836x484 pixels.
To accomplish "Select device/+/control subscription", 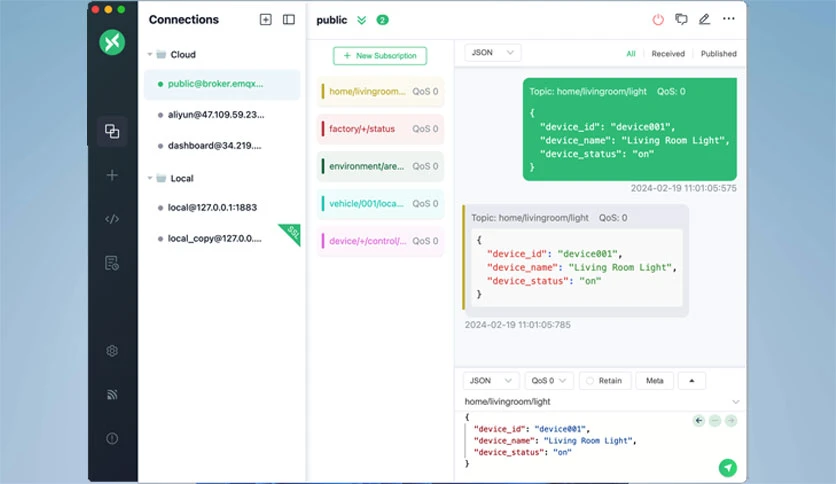I will pos(380,241).
